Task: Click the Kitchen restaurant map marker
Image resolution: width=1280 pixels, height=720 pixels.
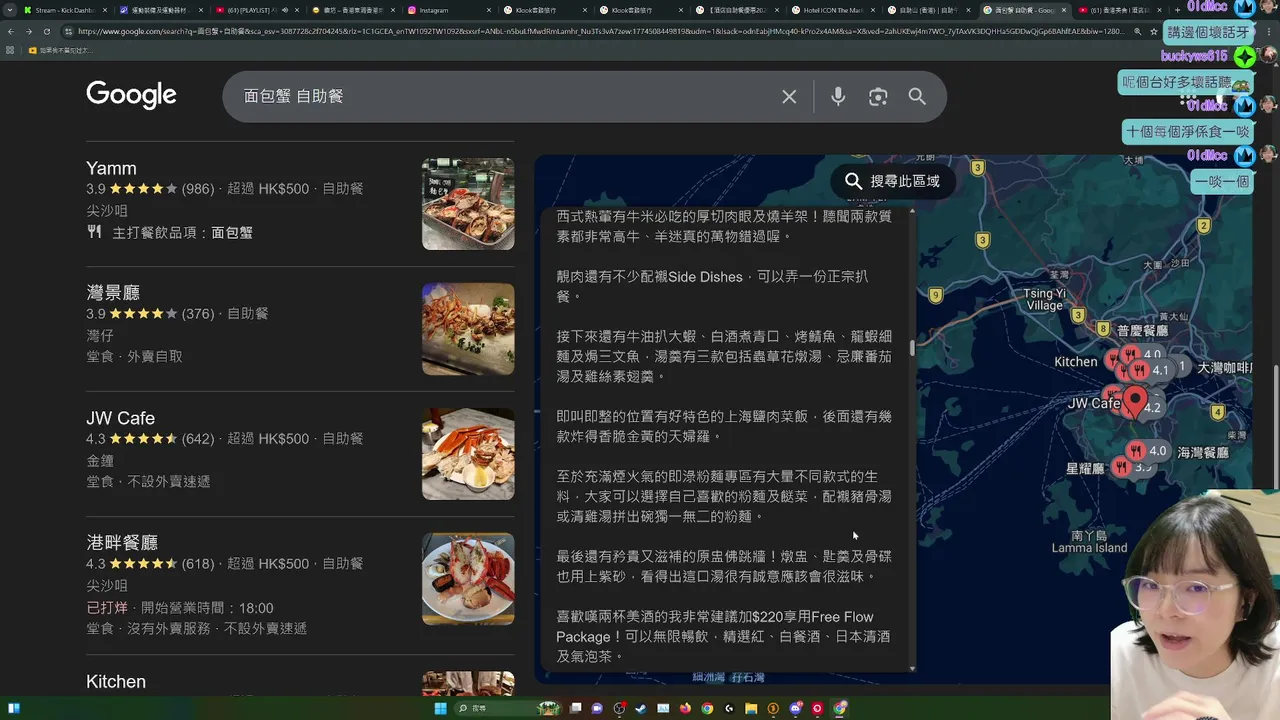Action: (1113, 361)
